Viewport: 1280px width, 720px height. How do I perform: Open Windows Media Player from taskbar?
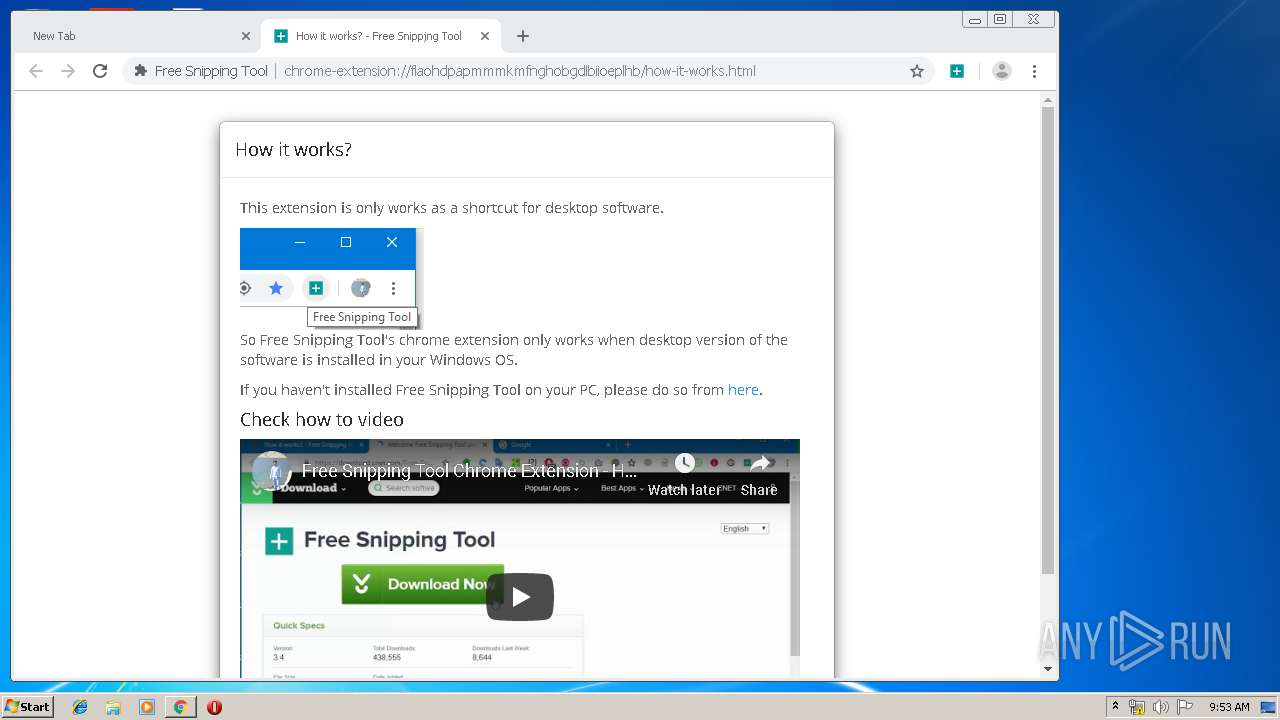[x=147, y=707]
